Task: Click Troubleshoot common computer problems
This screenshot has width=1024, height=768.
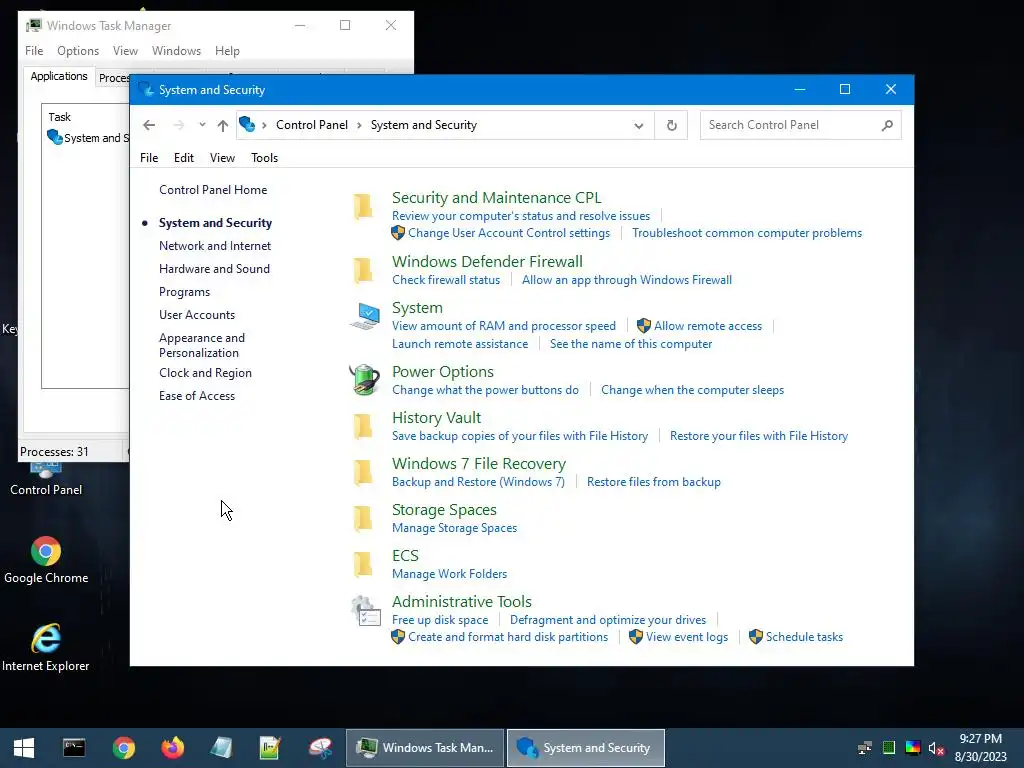Action: [747, 233]
